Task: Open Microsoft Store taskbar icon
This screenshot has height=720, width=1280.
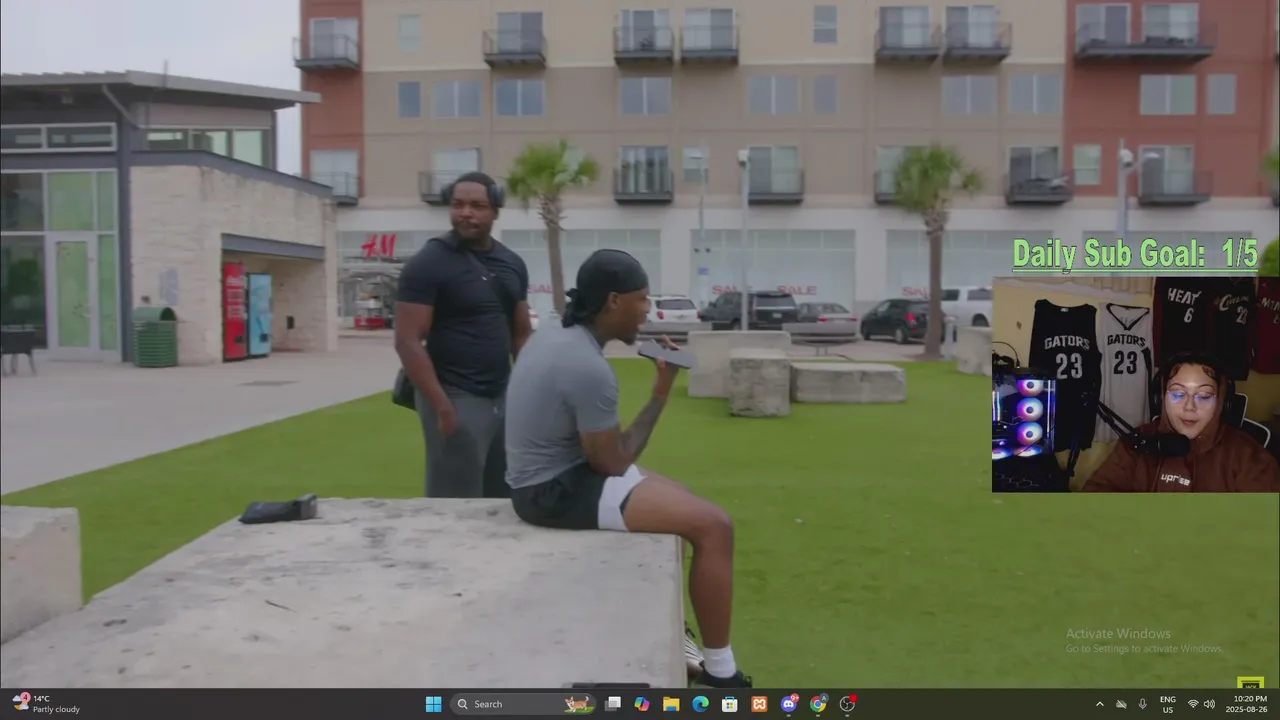Action: click(x=730, y=704)
